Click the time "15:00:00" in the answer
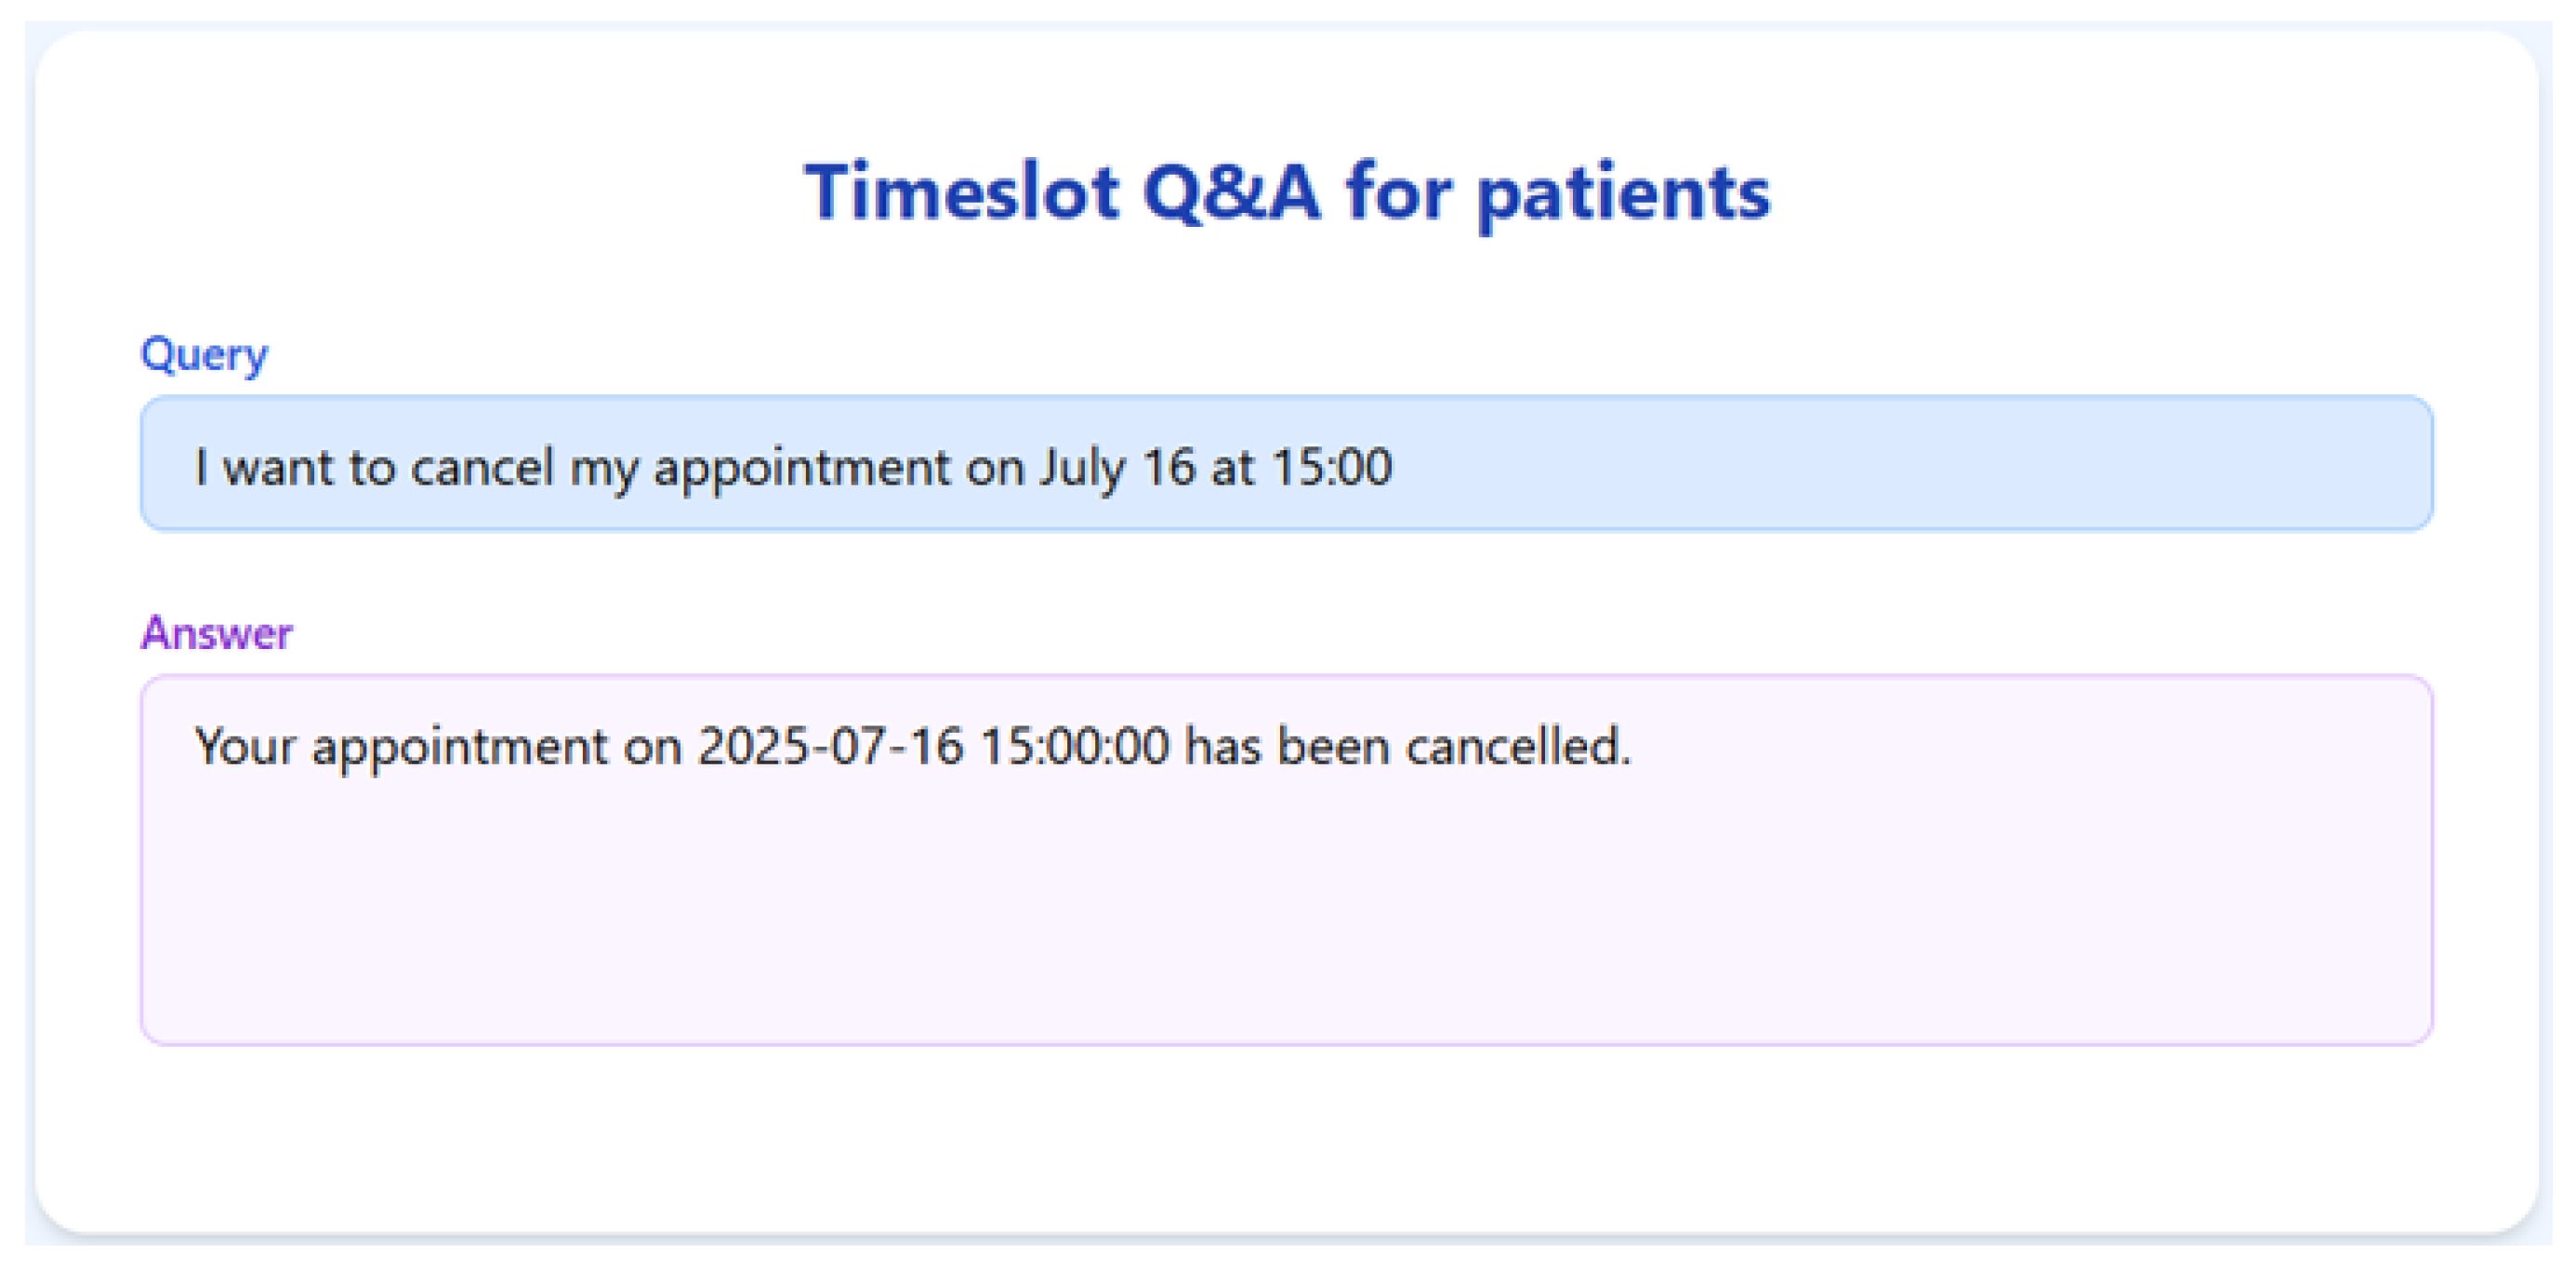Screen dimensions: 2576x1272 click(1074, 746)
